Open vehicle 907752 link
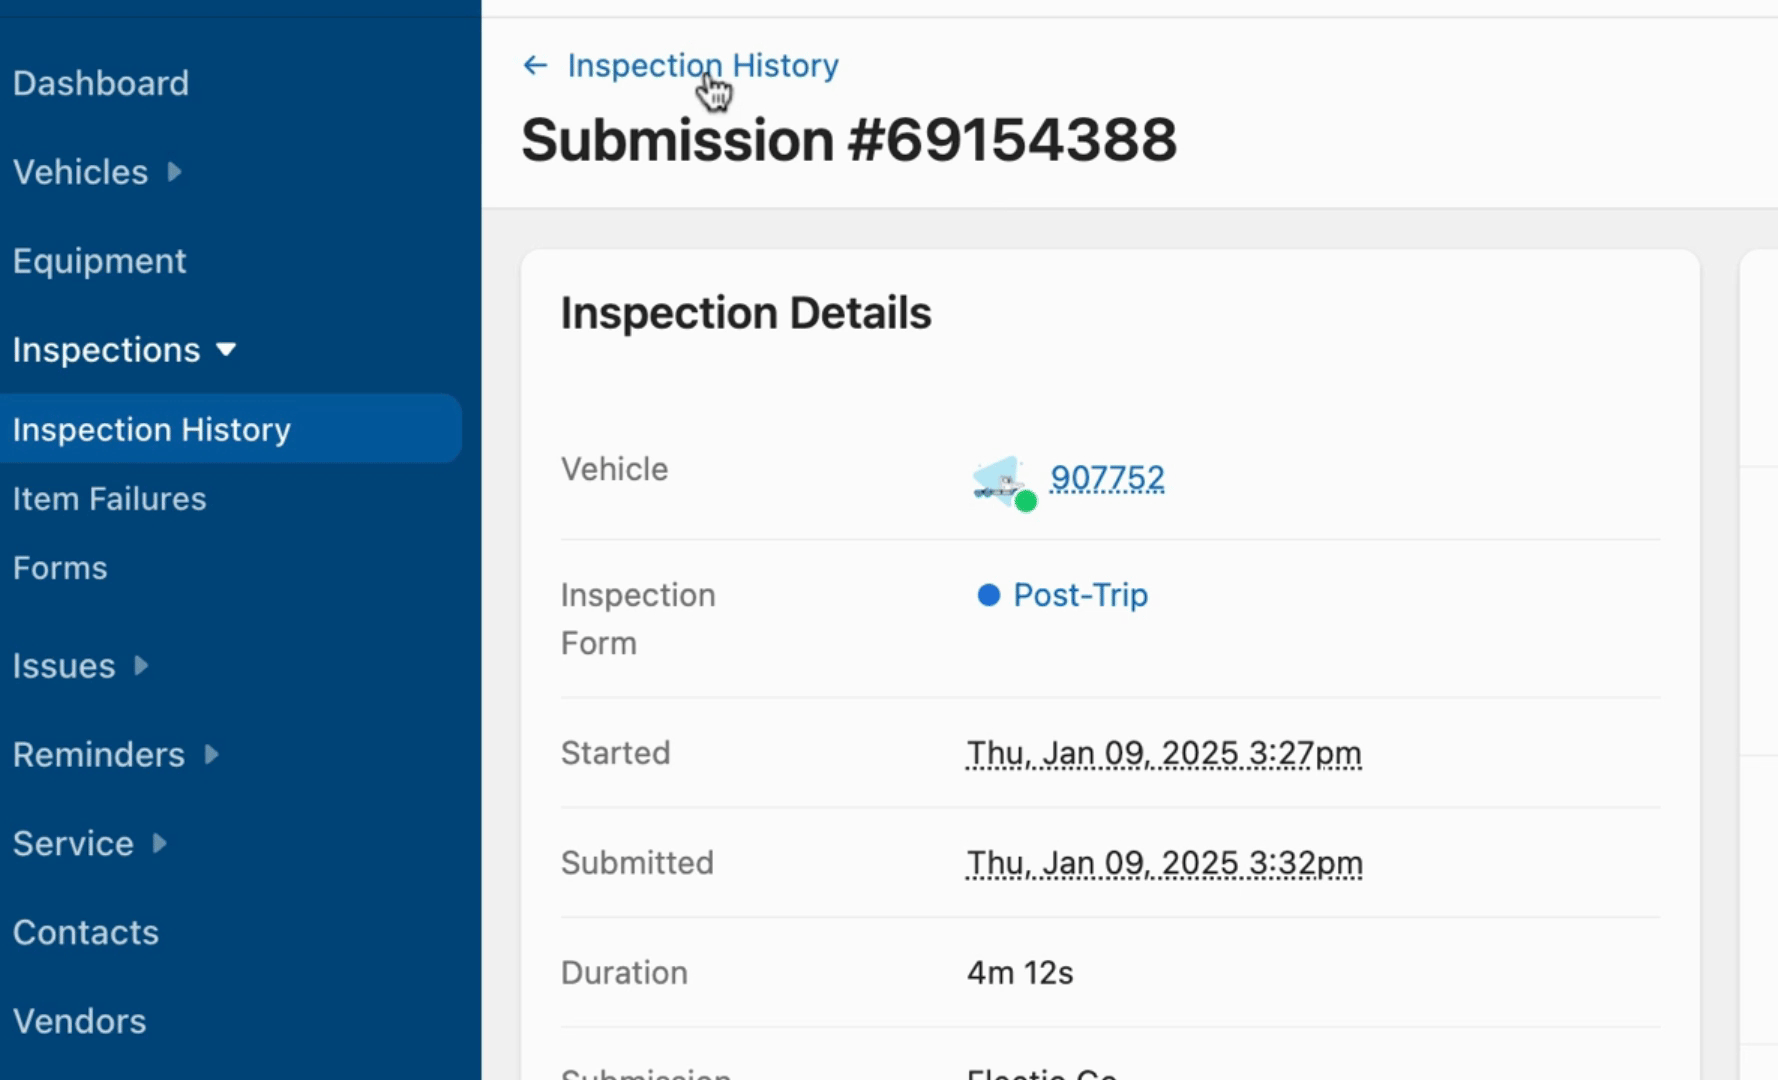1778x1080 pixels. point(1106,478)
